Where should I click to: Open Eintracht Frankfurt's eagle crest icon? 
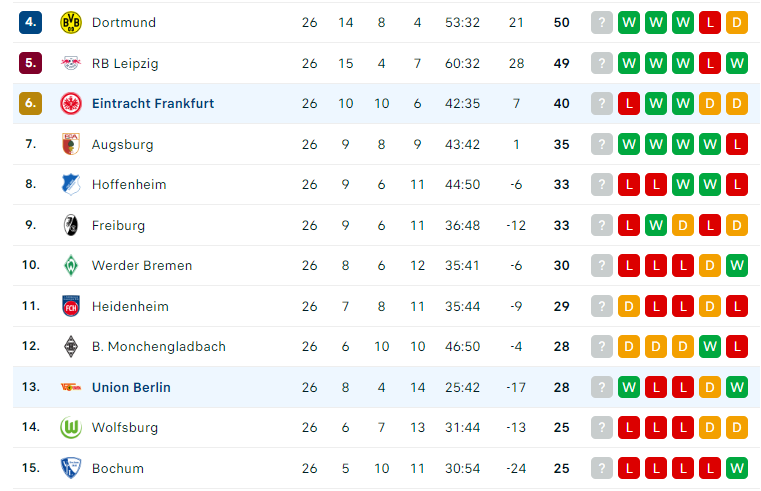click(x=71, y=103)
